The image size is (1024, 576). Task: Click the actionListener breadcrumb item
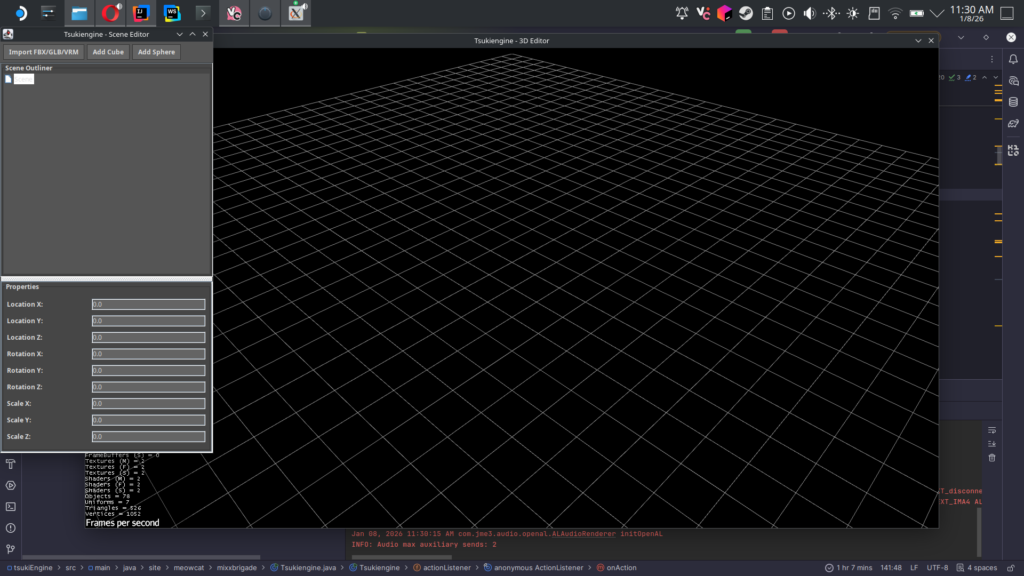[445, 567]
